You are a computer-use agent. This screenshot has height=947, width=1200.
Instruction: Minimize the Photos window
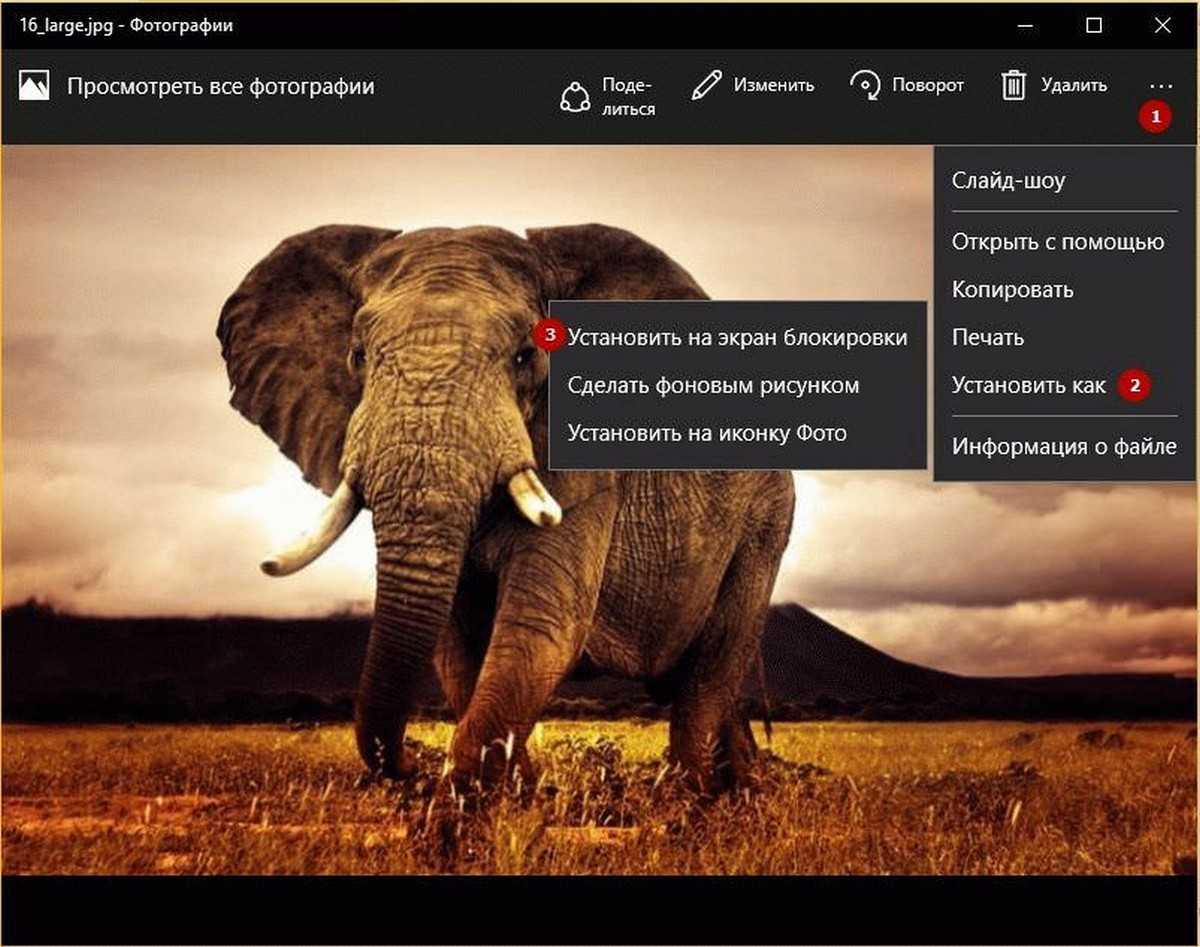point(1026,25)
